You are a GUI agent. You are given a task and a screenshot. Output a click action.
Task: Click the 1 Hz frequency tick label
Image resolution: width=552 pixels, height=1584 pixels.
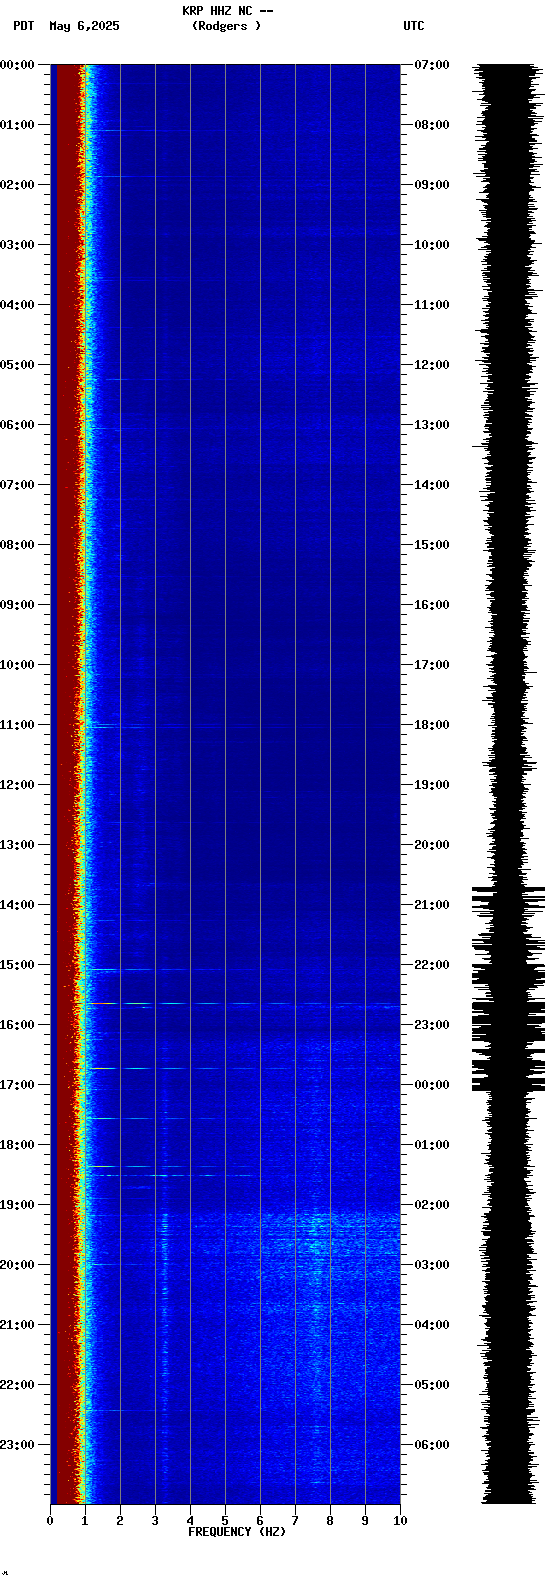pos(85,1521)
